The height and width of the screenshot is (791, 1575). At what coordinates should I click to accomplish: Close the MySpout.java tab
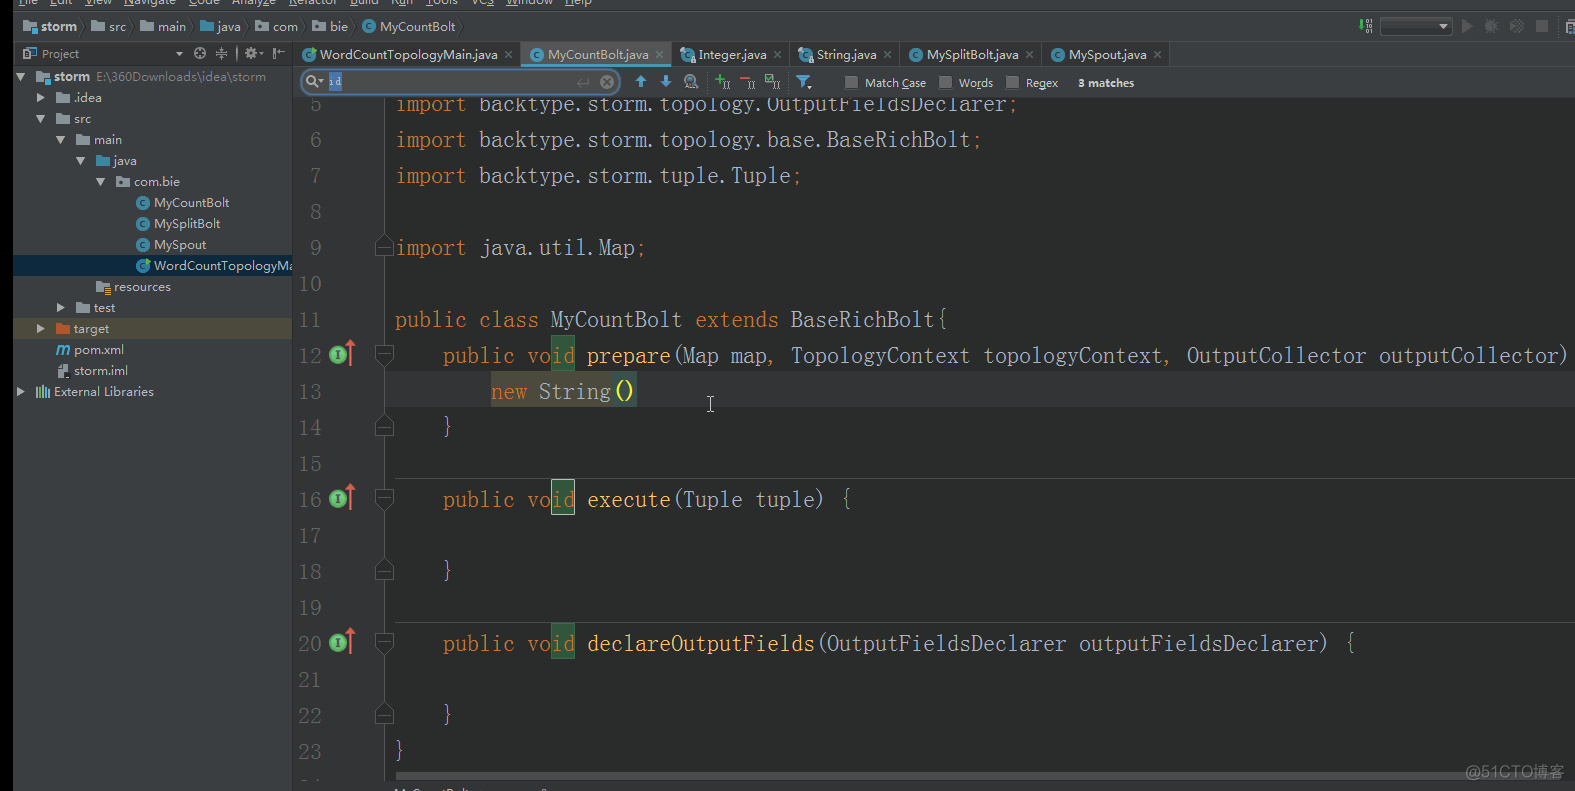[1158, 55]
